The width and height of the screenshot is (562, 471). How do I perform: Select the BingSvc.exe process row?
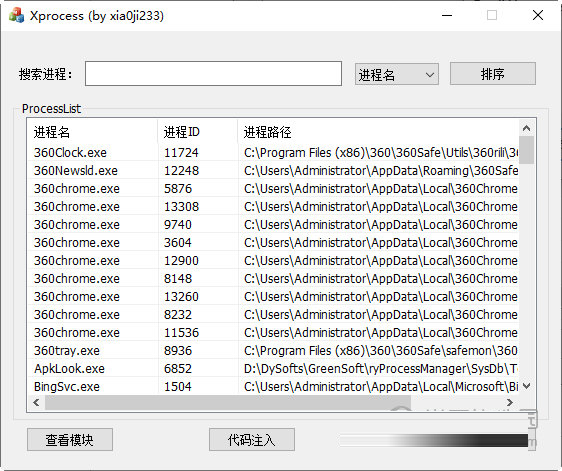[273, 386]
